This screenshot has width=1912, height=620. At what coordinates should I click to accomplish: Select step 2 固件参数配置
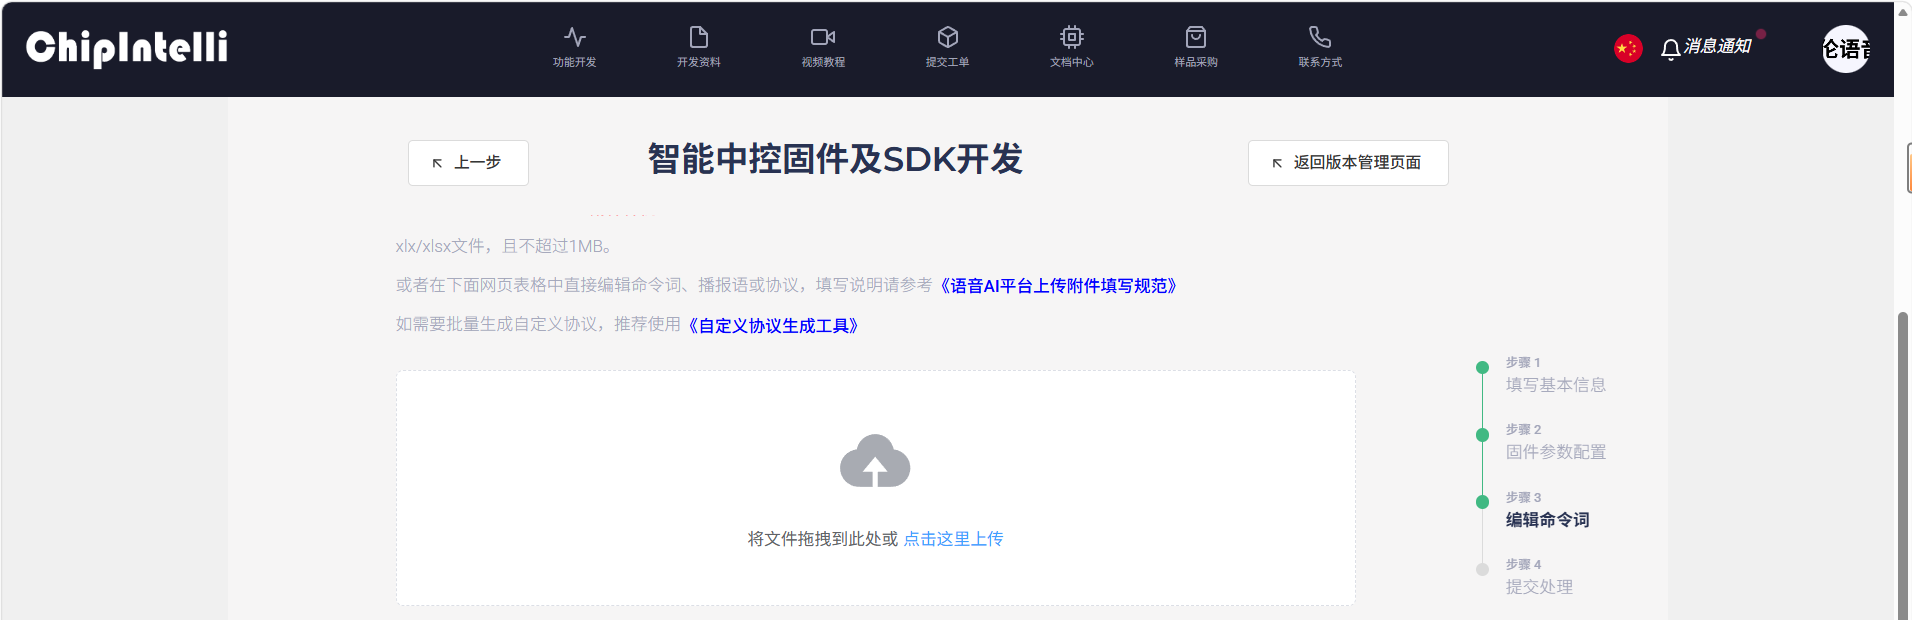pos(1556,452)
